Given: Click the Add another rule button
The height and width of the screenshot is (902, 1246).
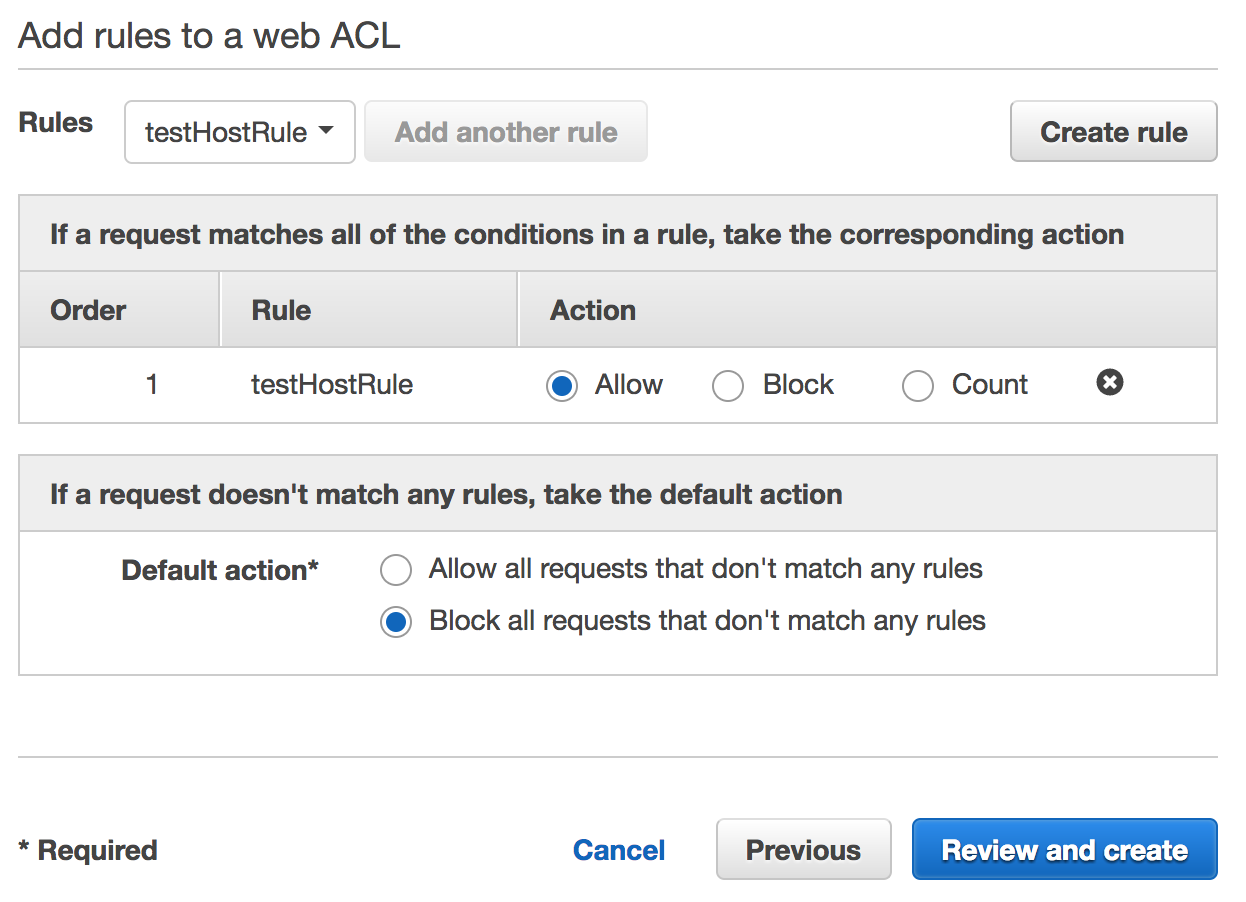Looking at the screenshot, I should (506, 132).
